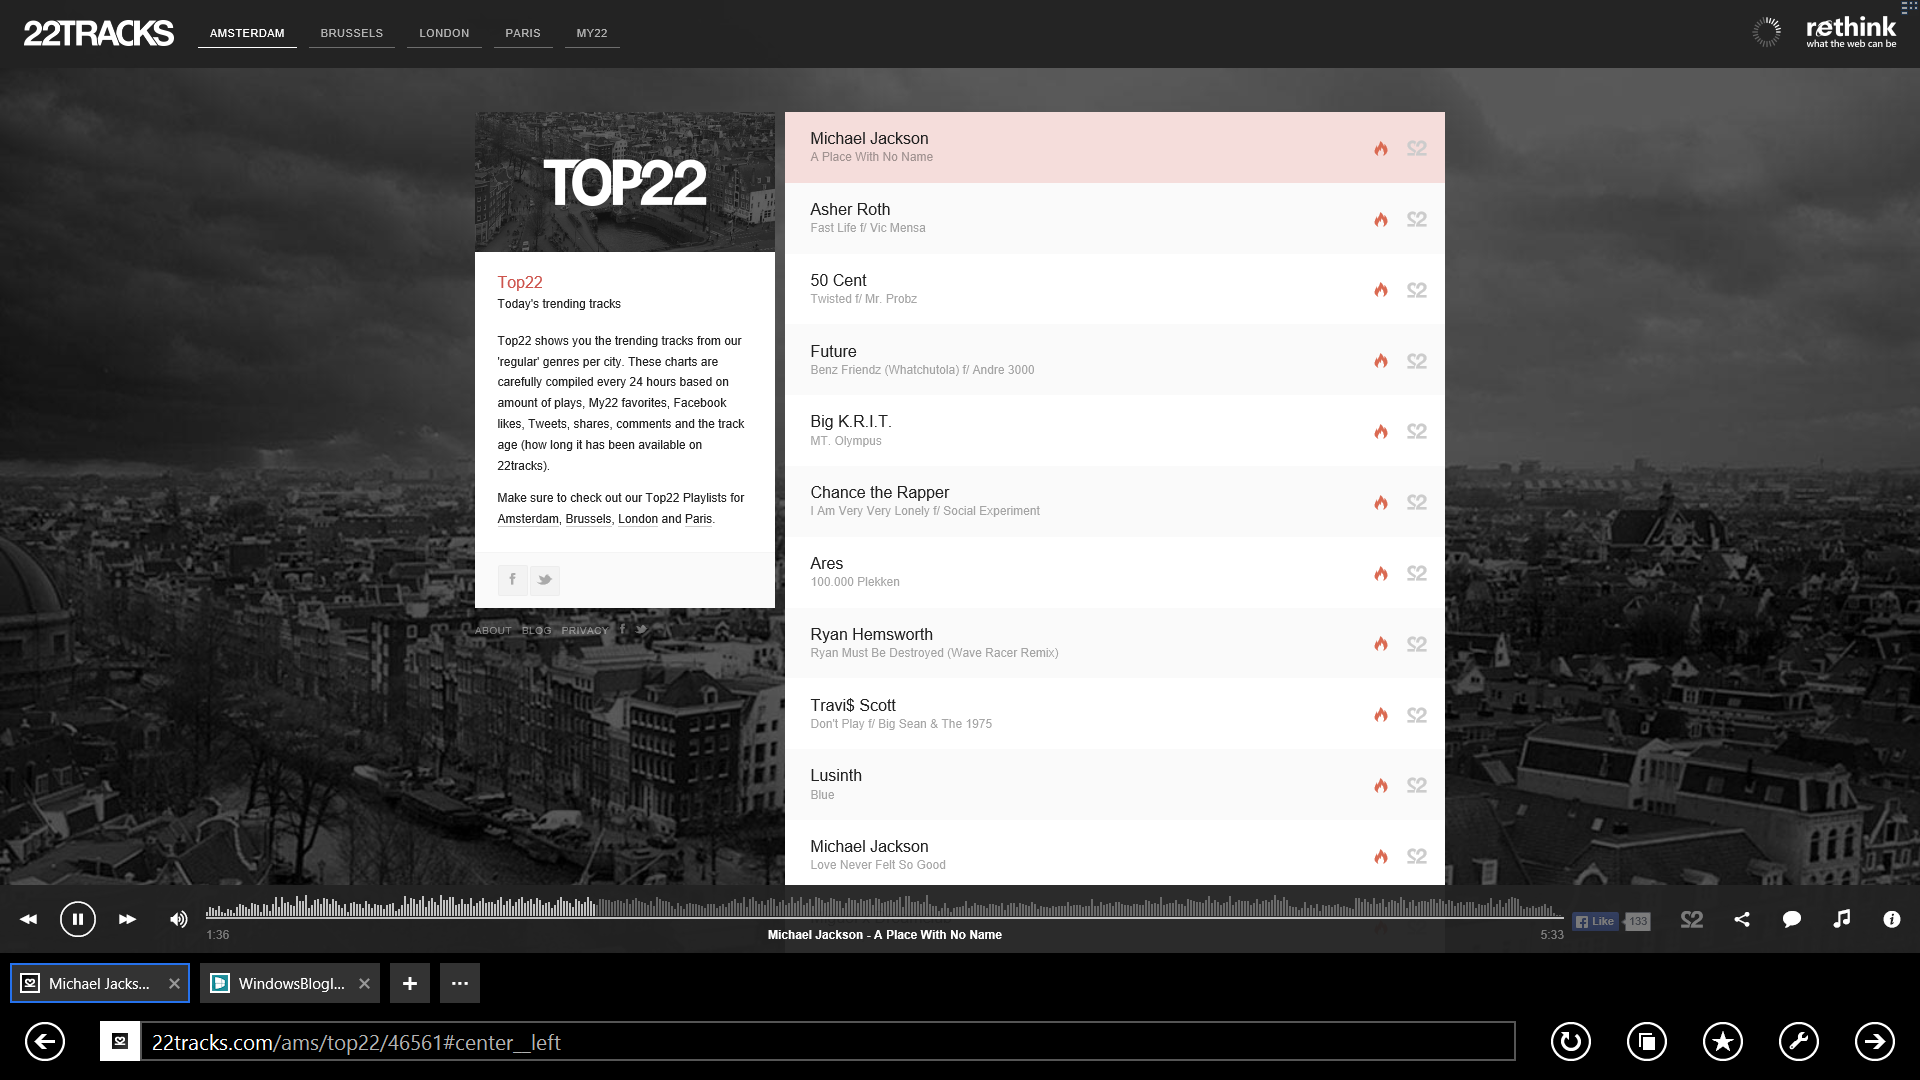Screen dimensions: 1920x1080
Task: Switch to the Paris city tab
Action: coord(523,33)
